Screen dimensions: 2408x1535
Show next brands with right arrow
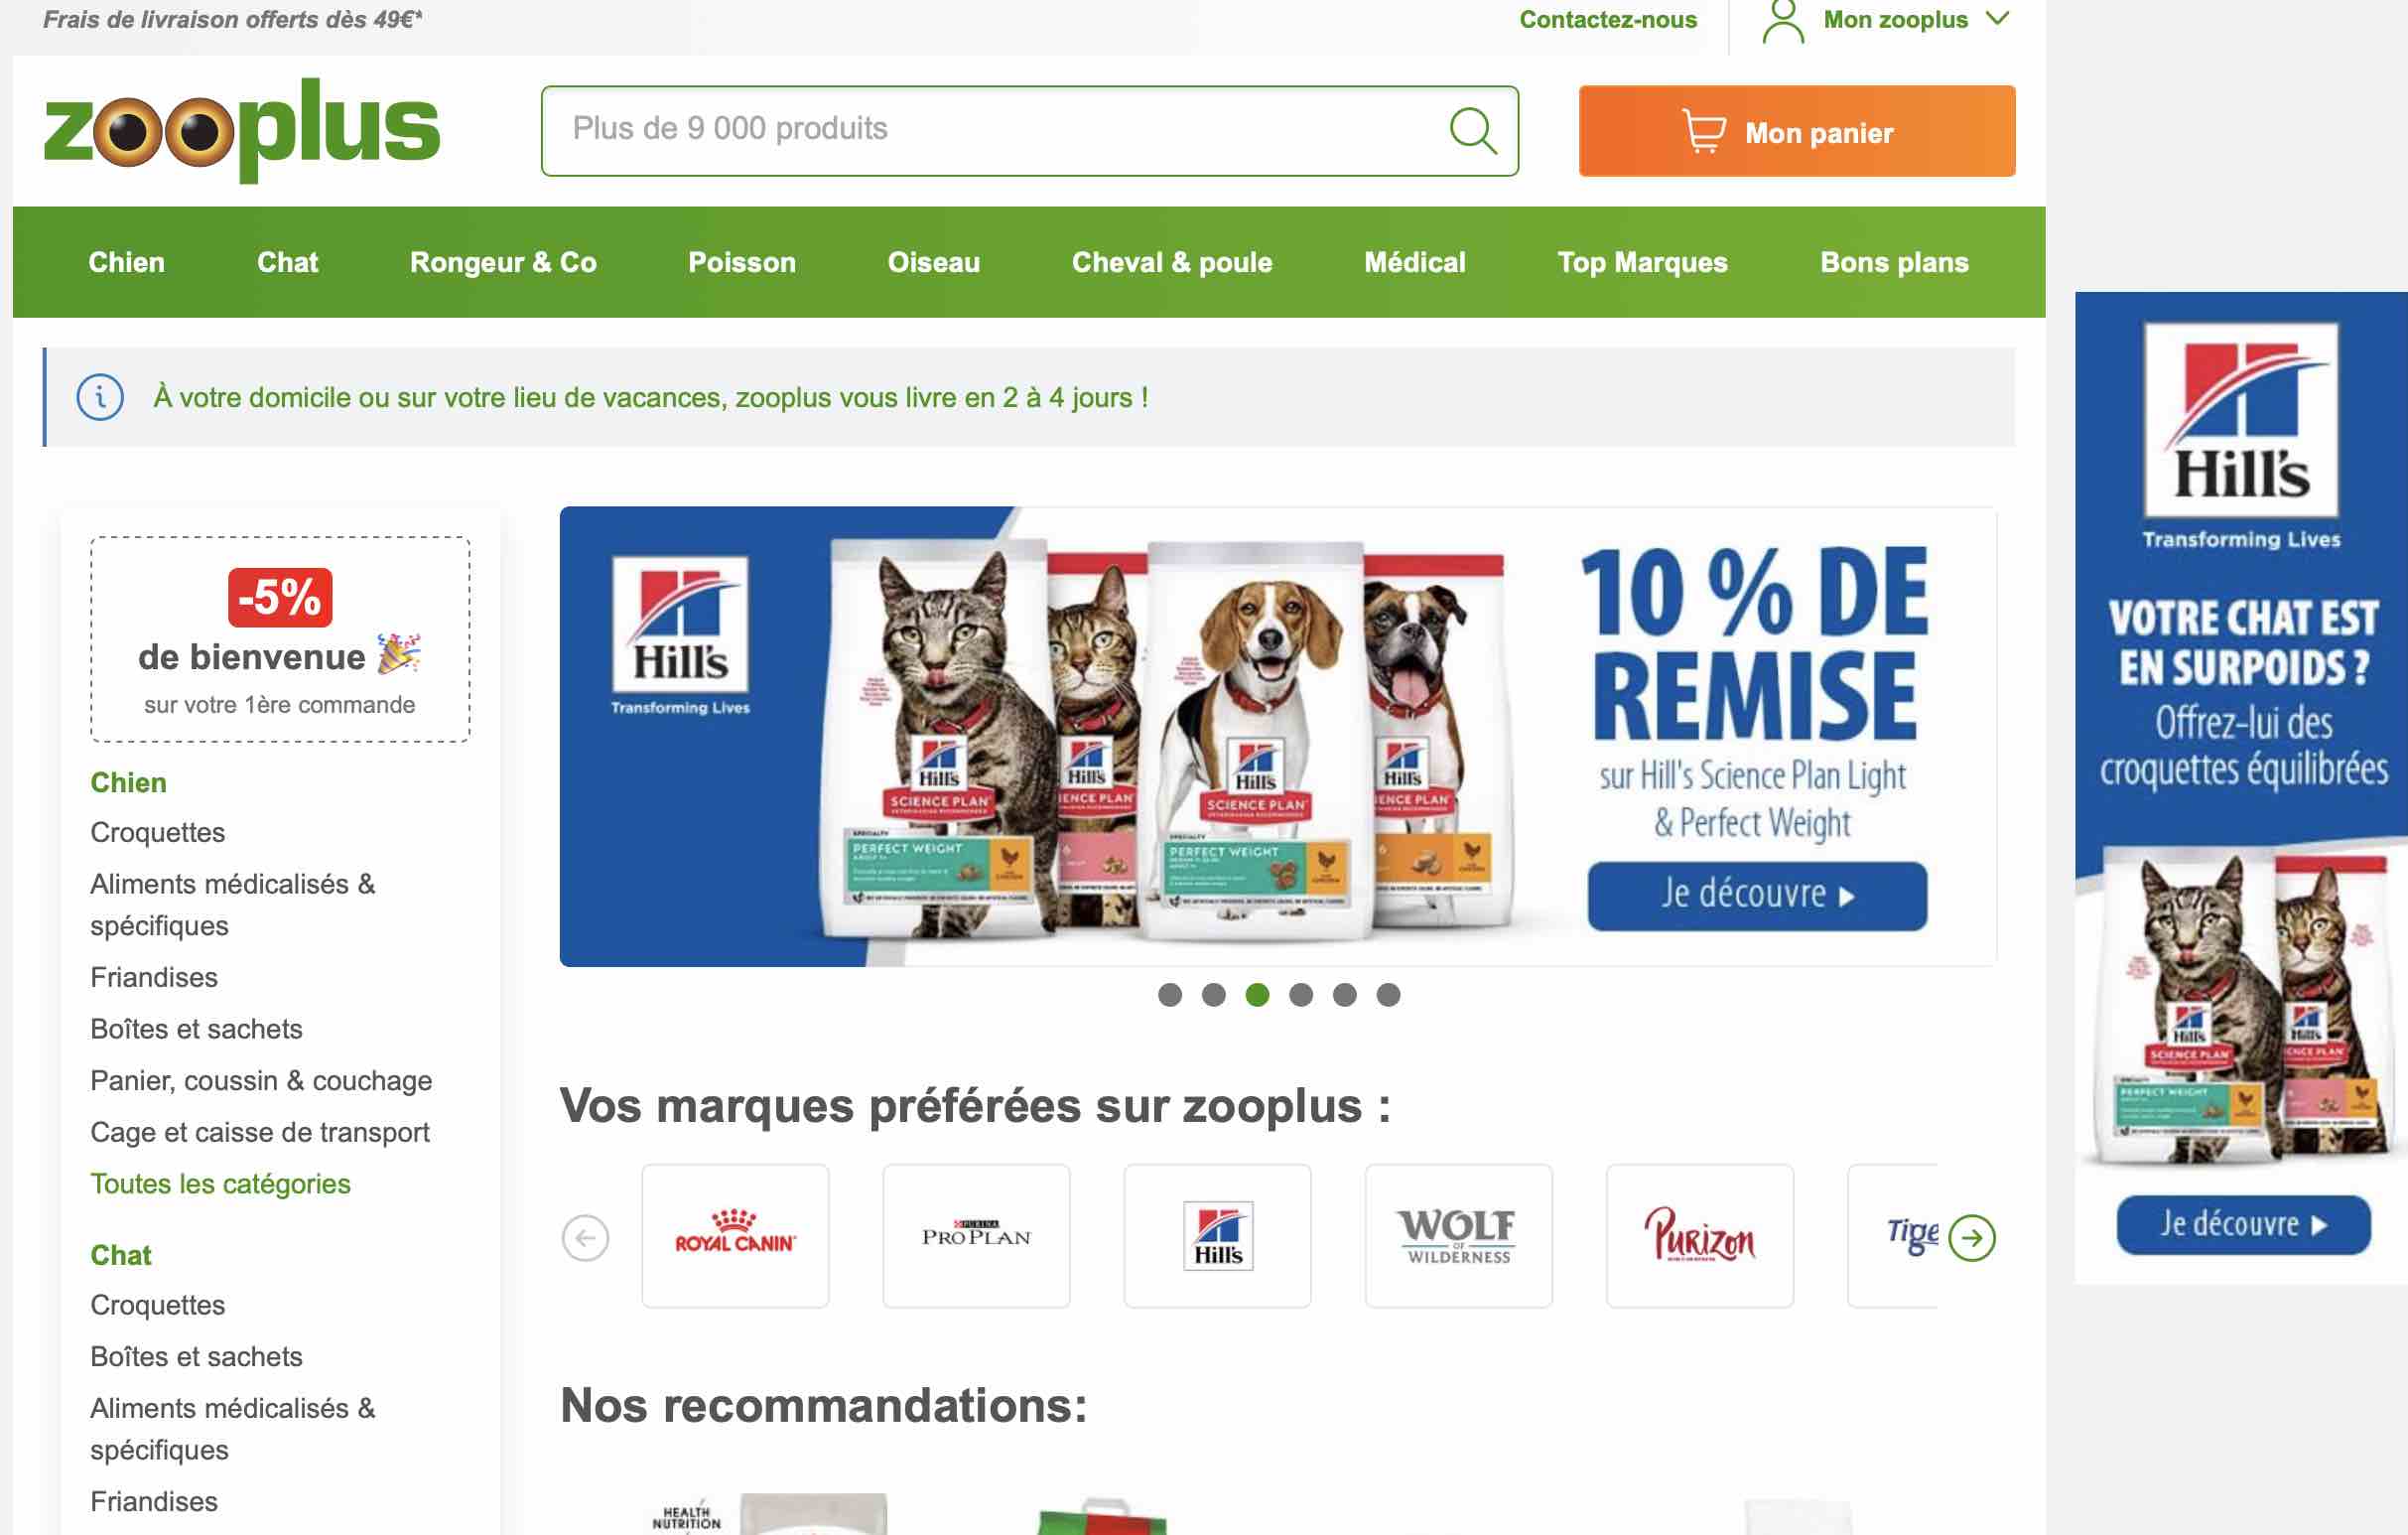(x=1971, y=1238)
